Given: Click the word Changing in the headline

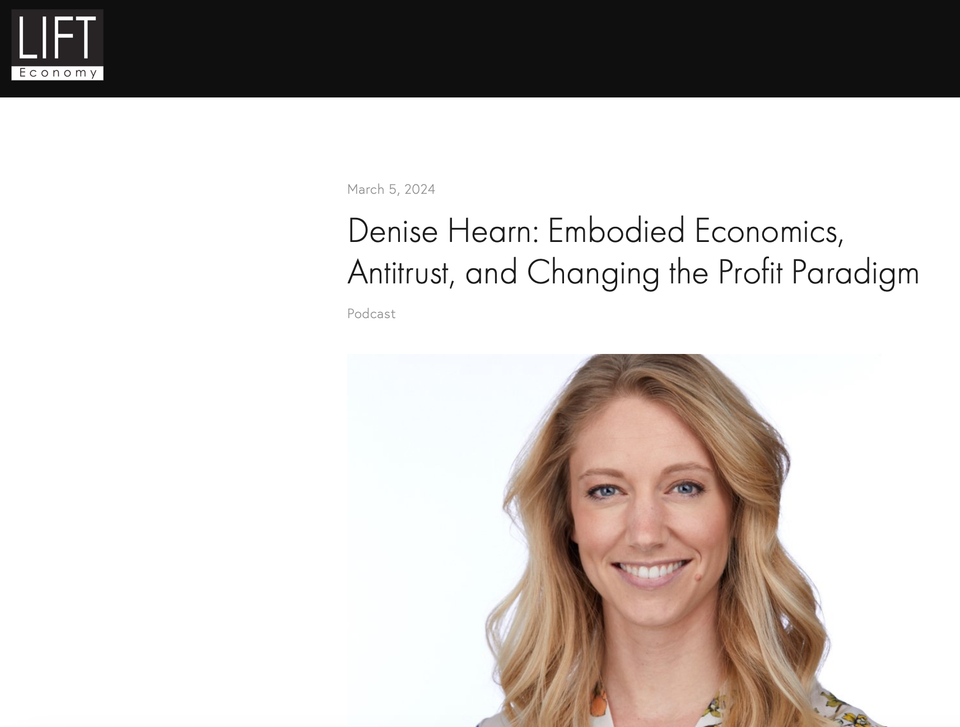Looking at the screenshot, I should pos(593,273).
